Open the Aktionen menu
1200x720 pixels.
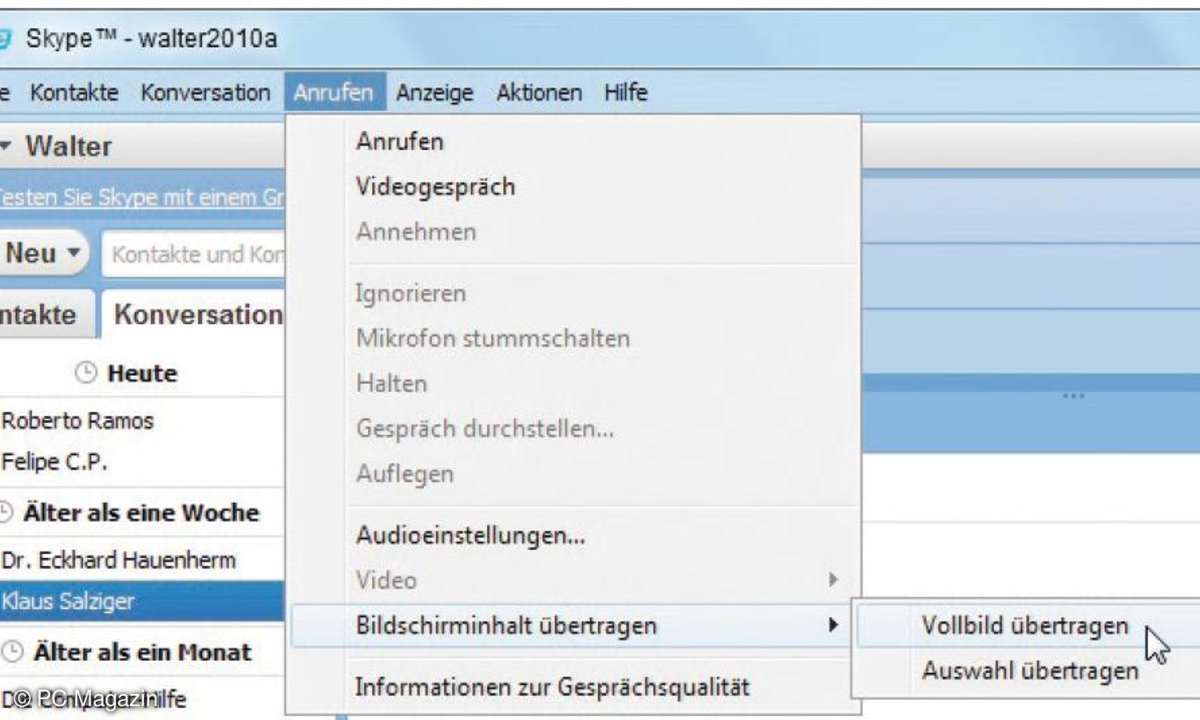[x=539, y=93]
